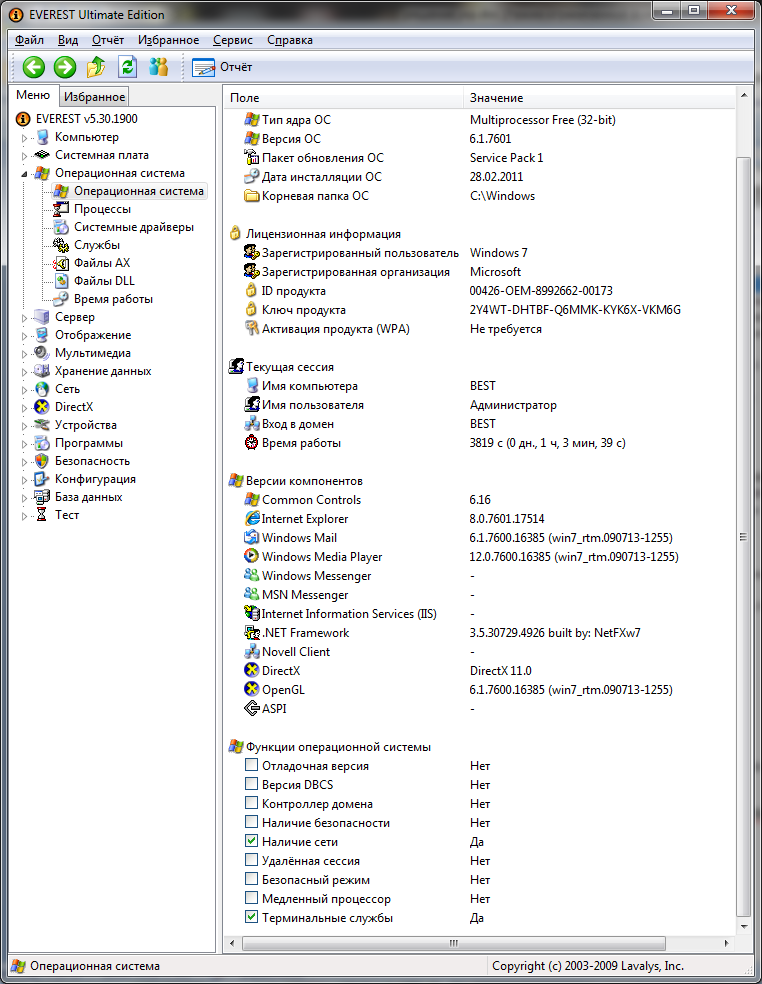Screen dimensions: 762x984
Task: Click the Refresh toolbar icon
Action: pyautogui.click(x=127, y=67)
